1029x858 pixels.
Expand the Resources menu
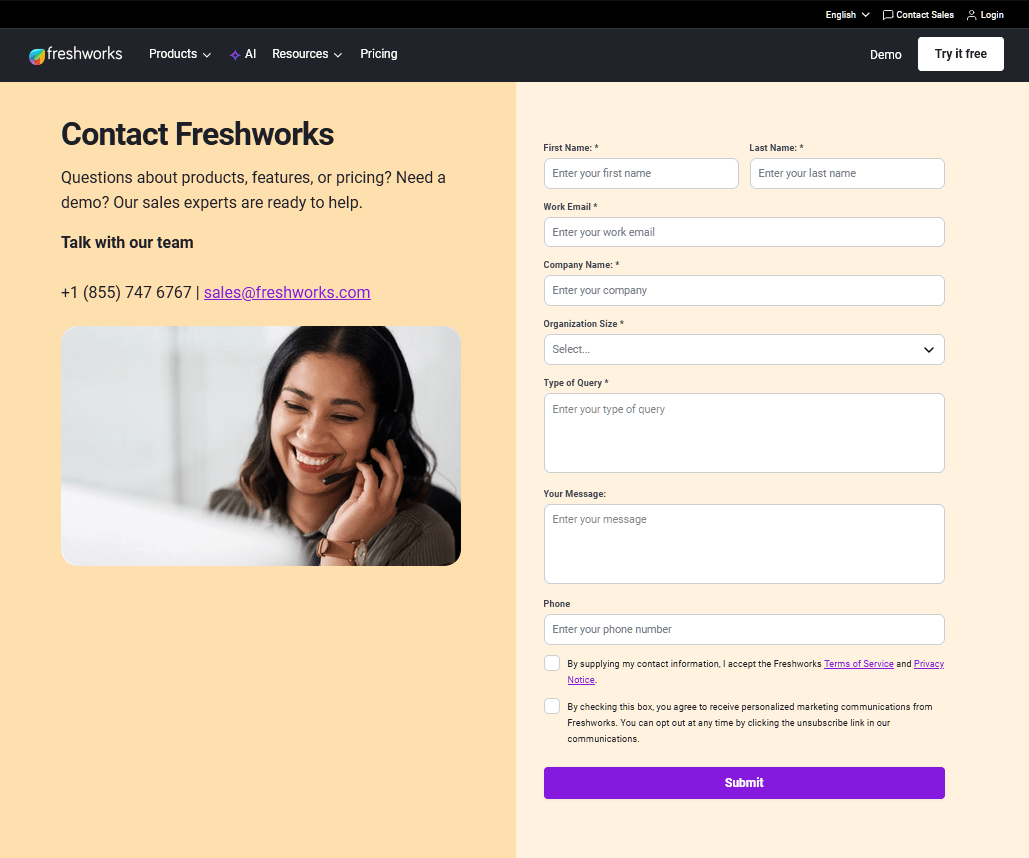pyautogui.click(x=307, y=54)
